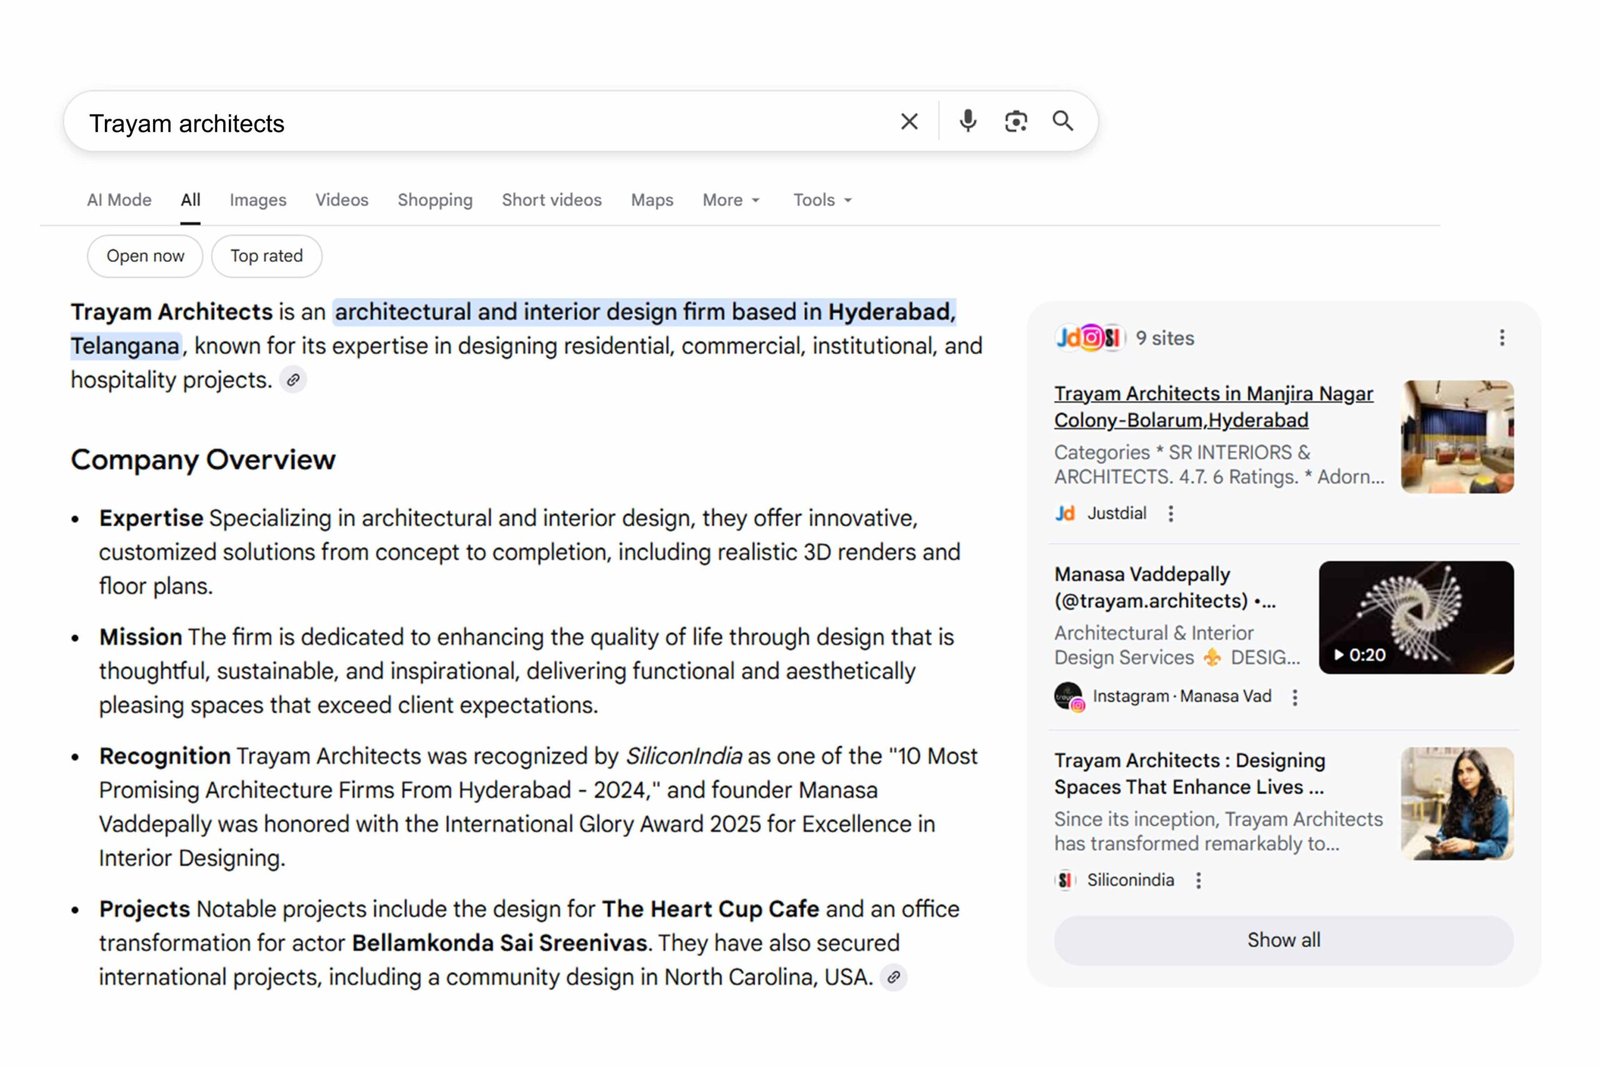Clear the search box with the X icon

pyautogui.click(x=909, y=122)
